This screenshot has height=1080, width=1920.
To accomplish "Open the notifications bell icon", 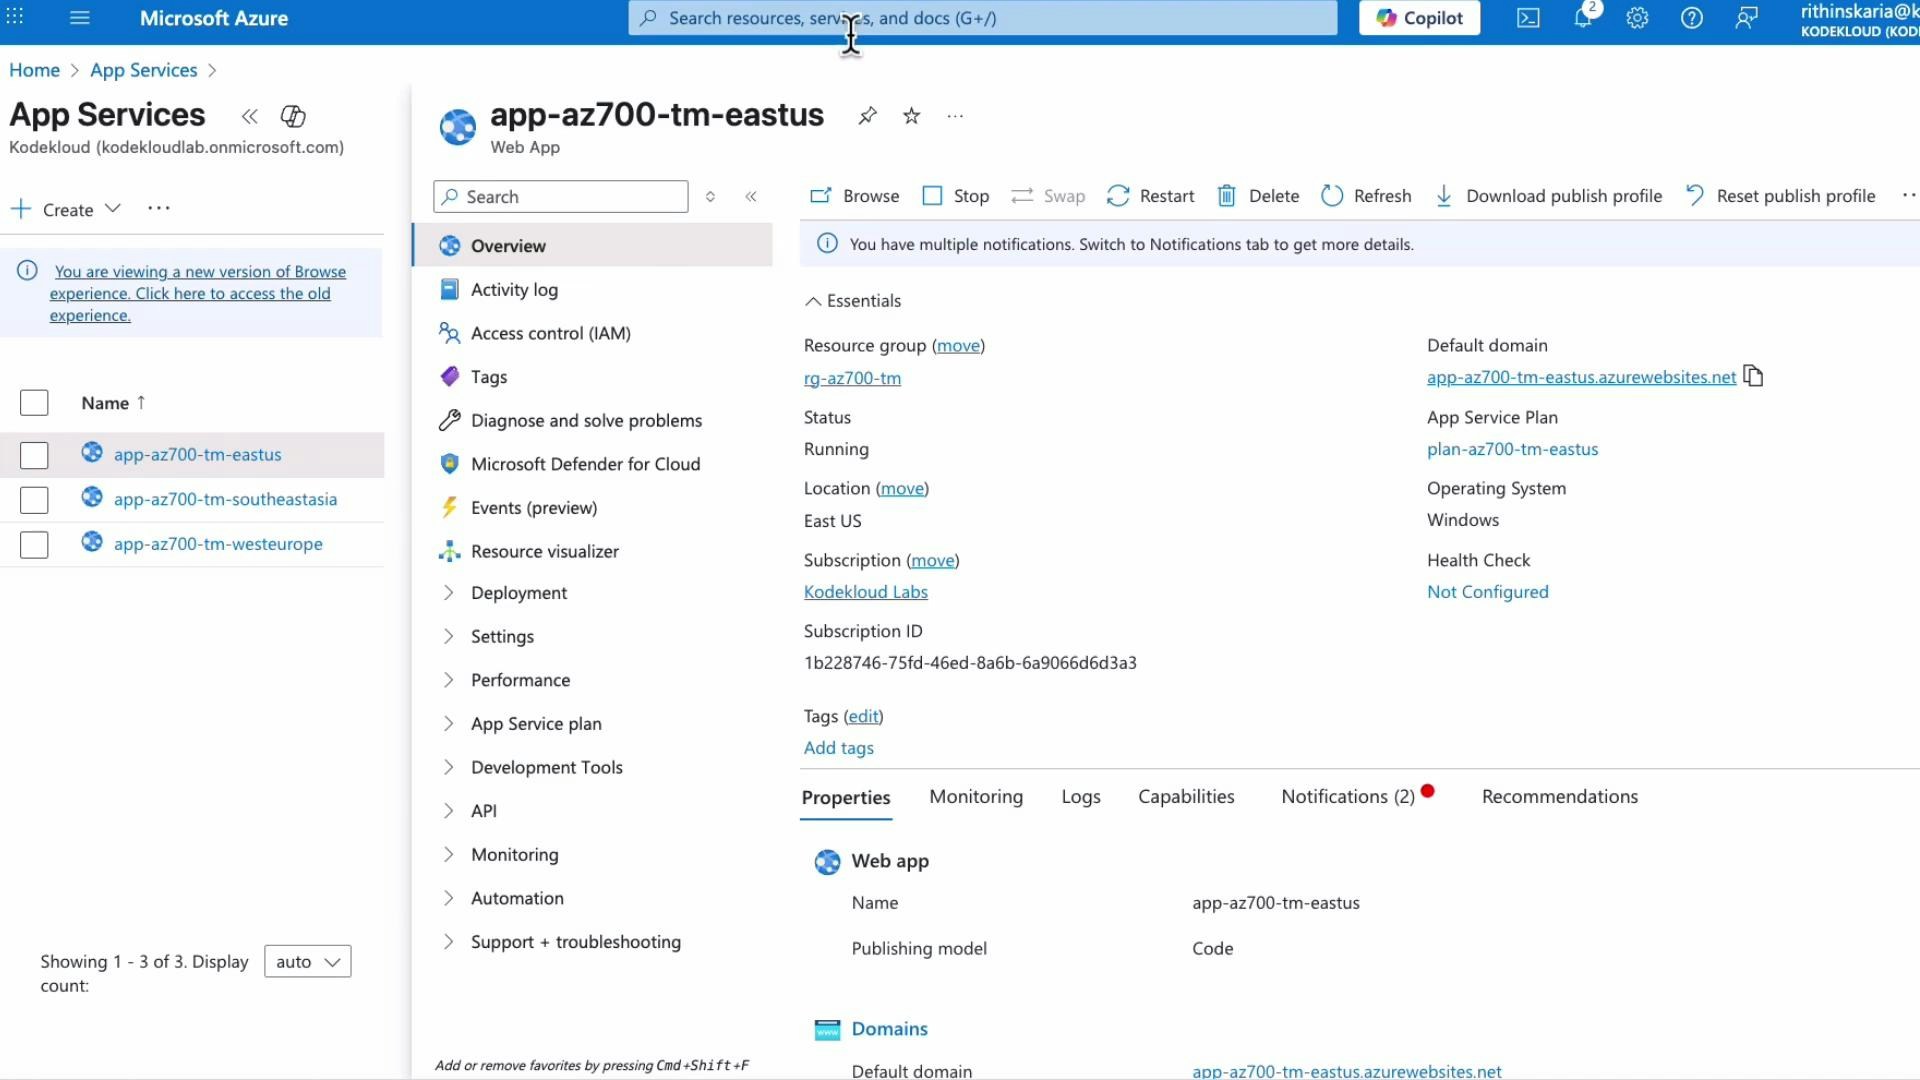I will coord(1583,18).
